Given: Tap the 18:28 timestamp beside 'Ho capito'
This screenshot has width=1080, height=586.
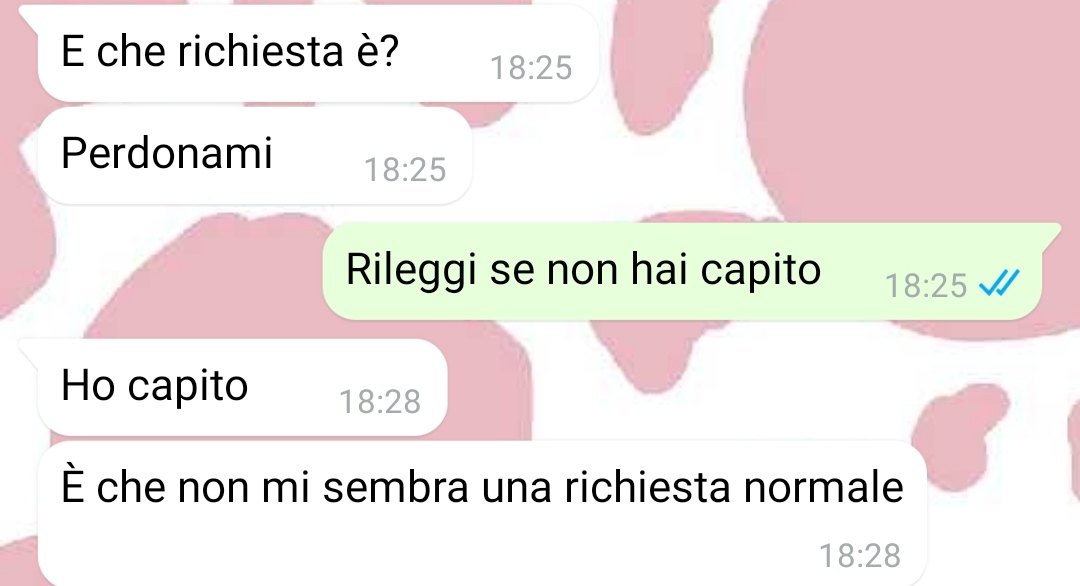Looking at the screenshot, I should tap(380, 402).
